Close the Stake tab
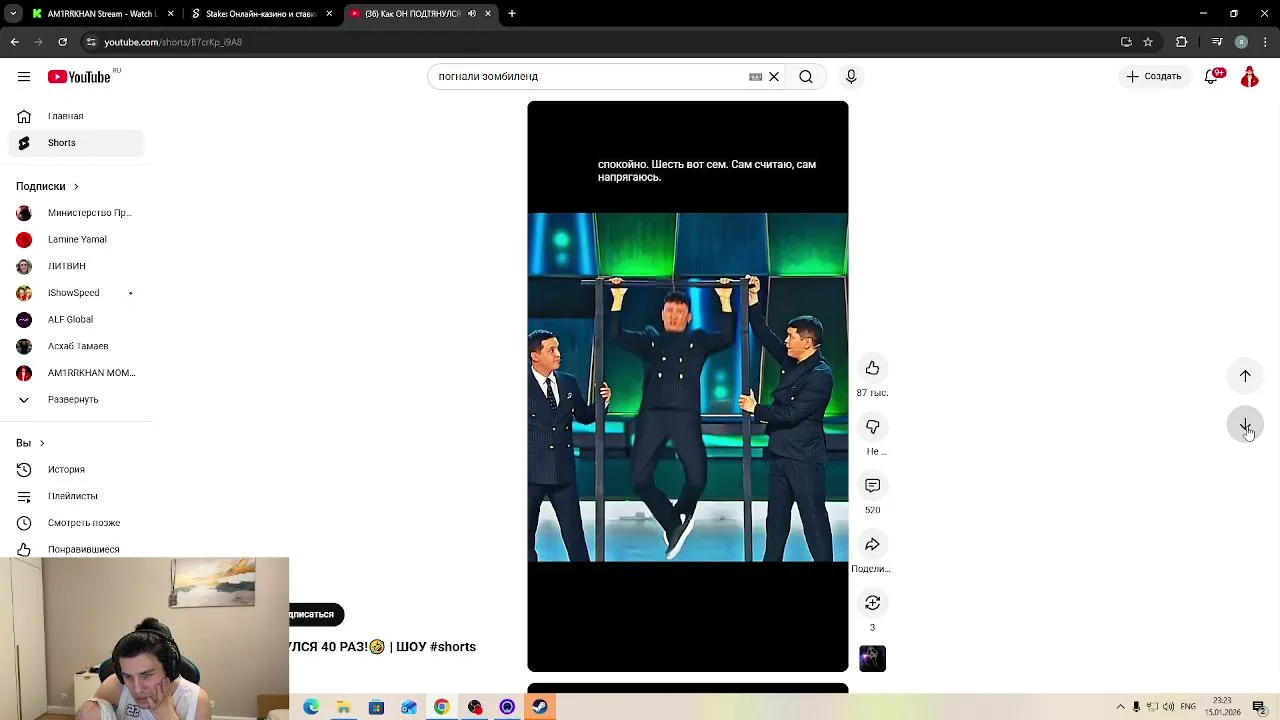 click(329, 14)
